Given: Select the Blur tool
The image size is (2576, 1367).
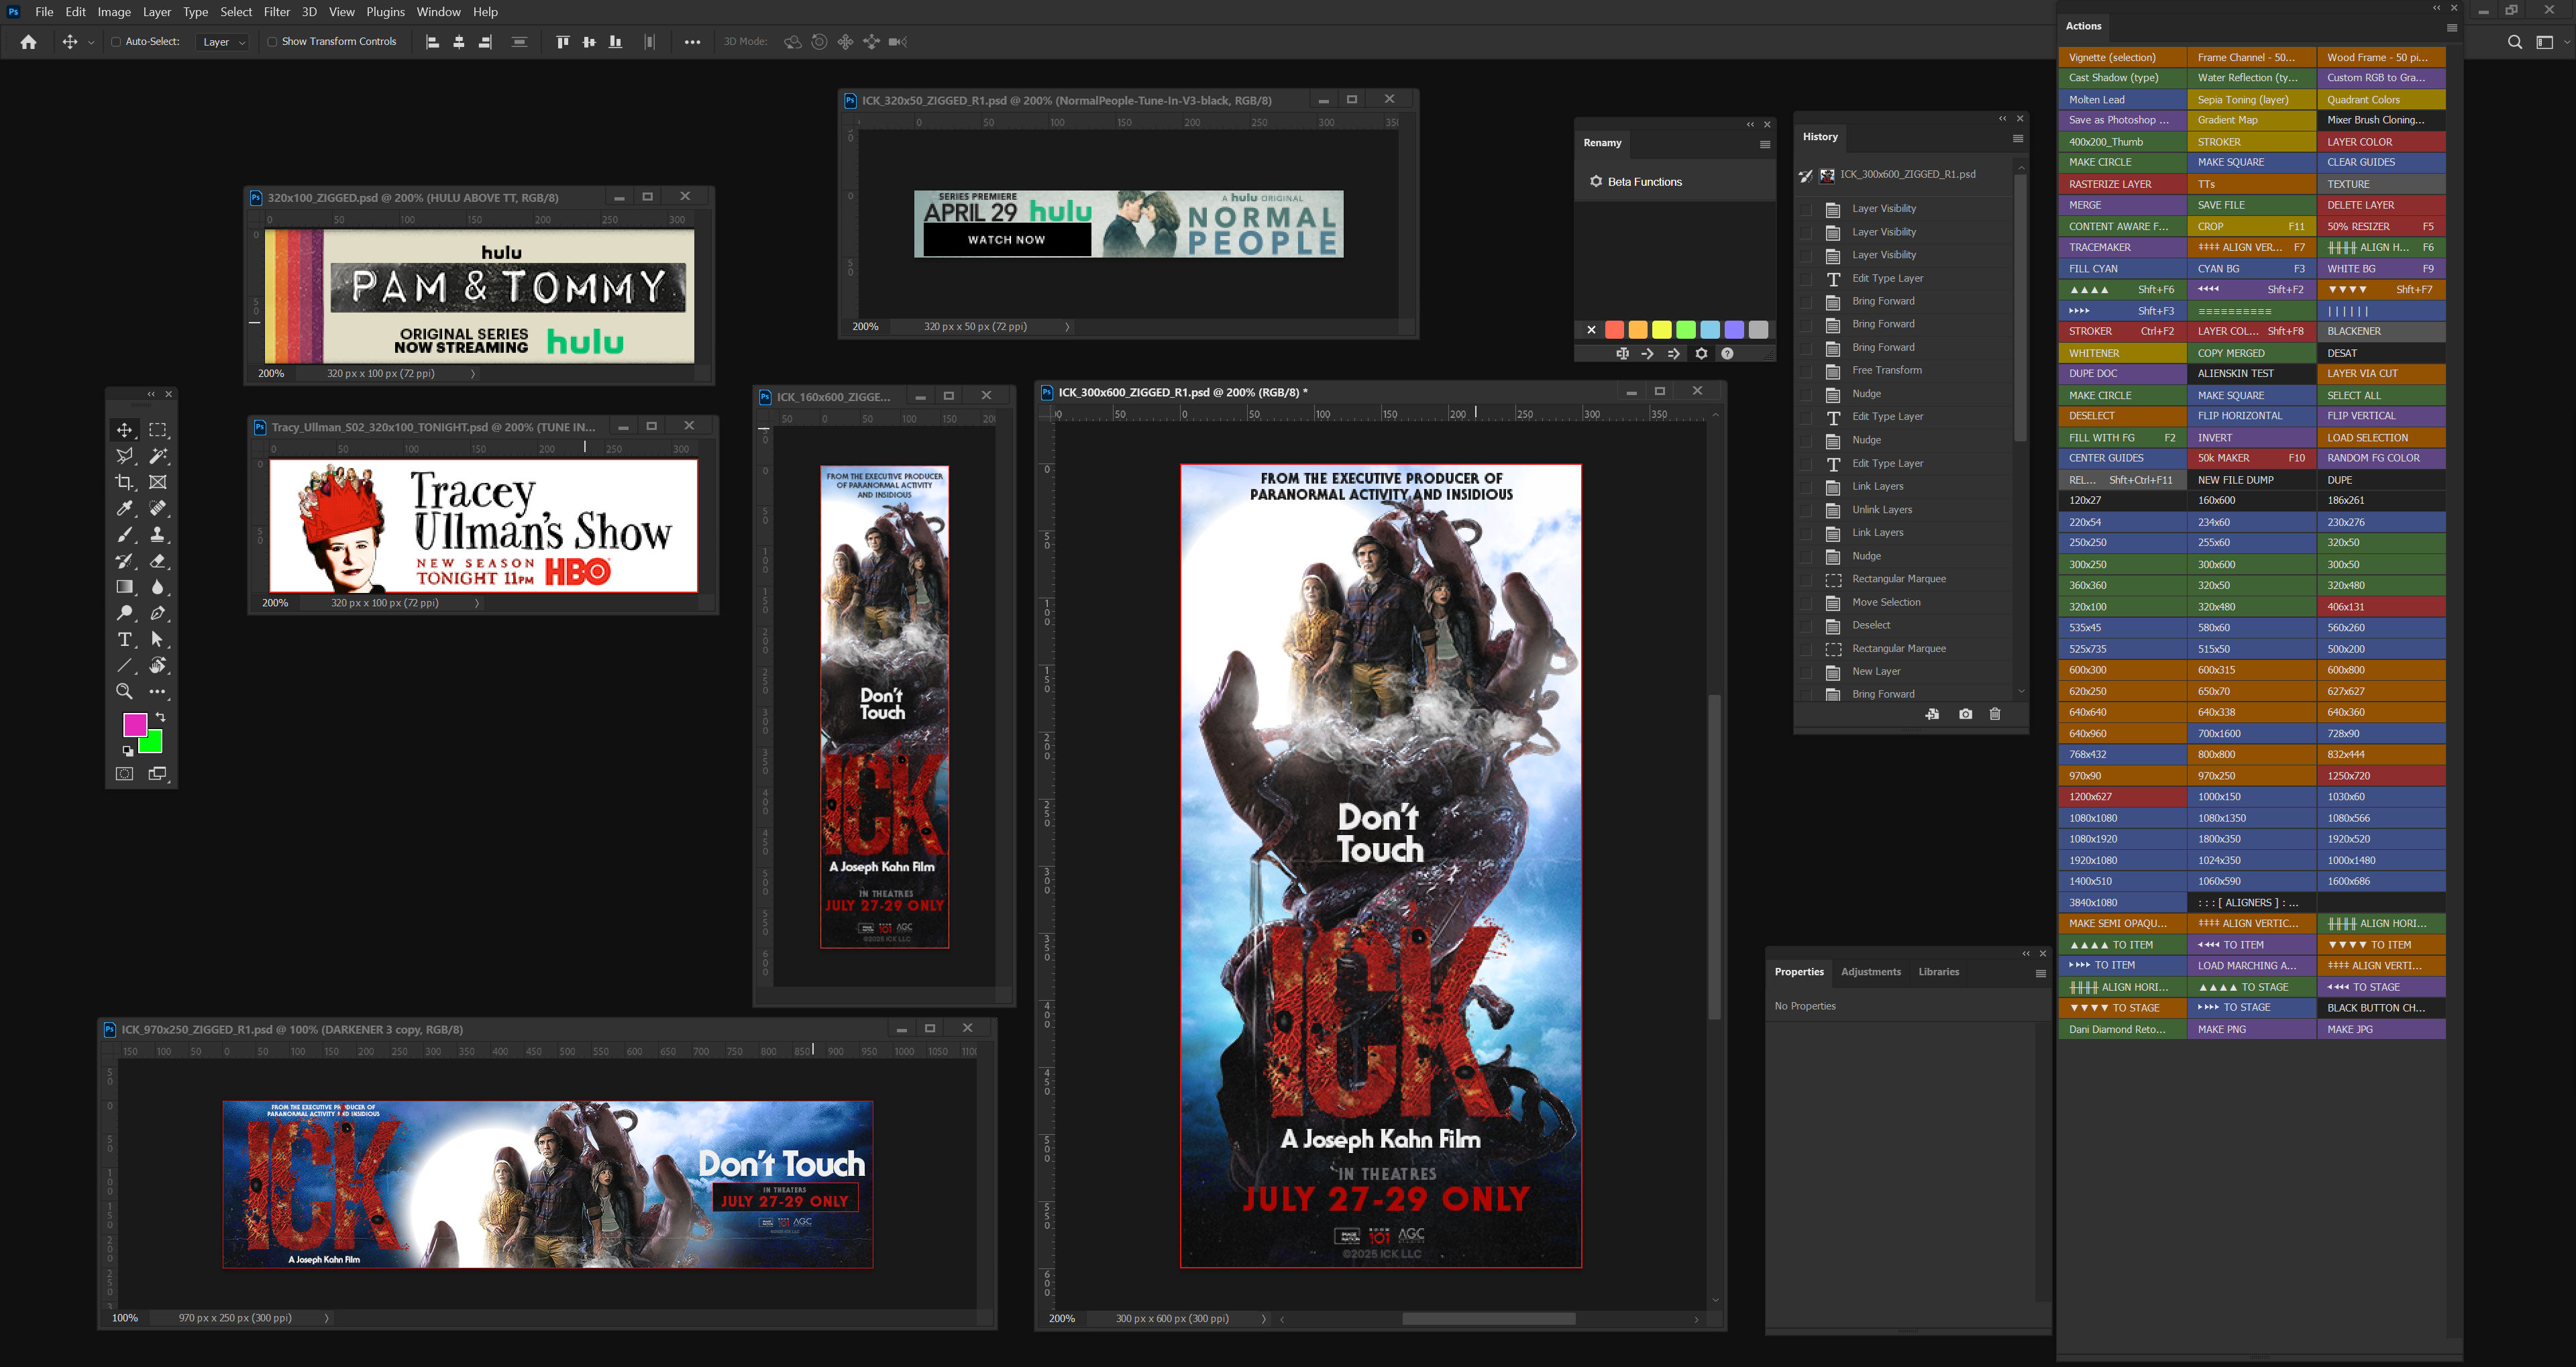Looking at the screenshot, I should click(x=158, y=587).
